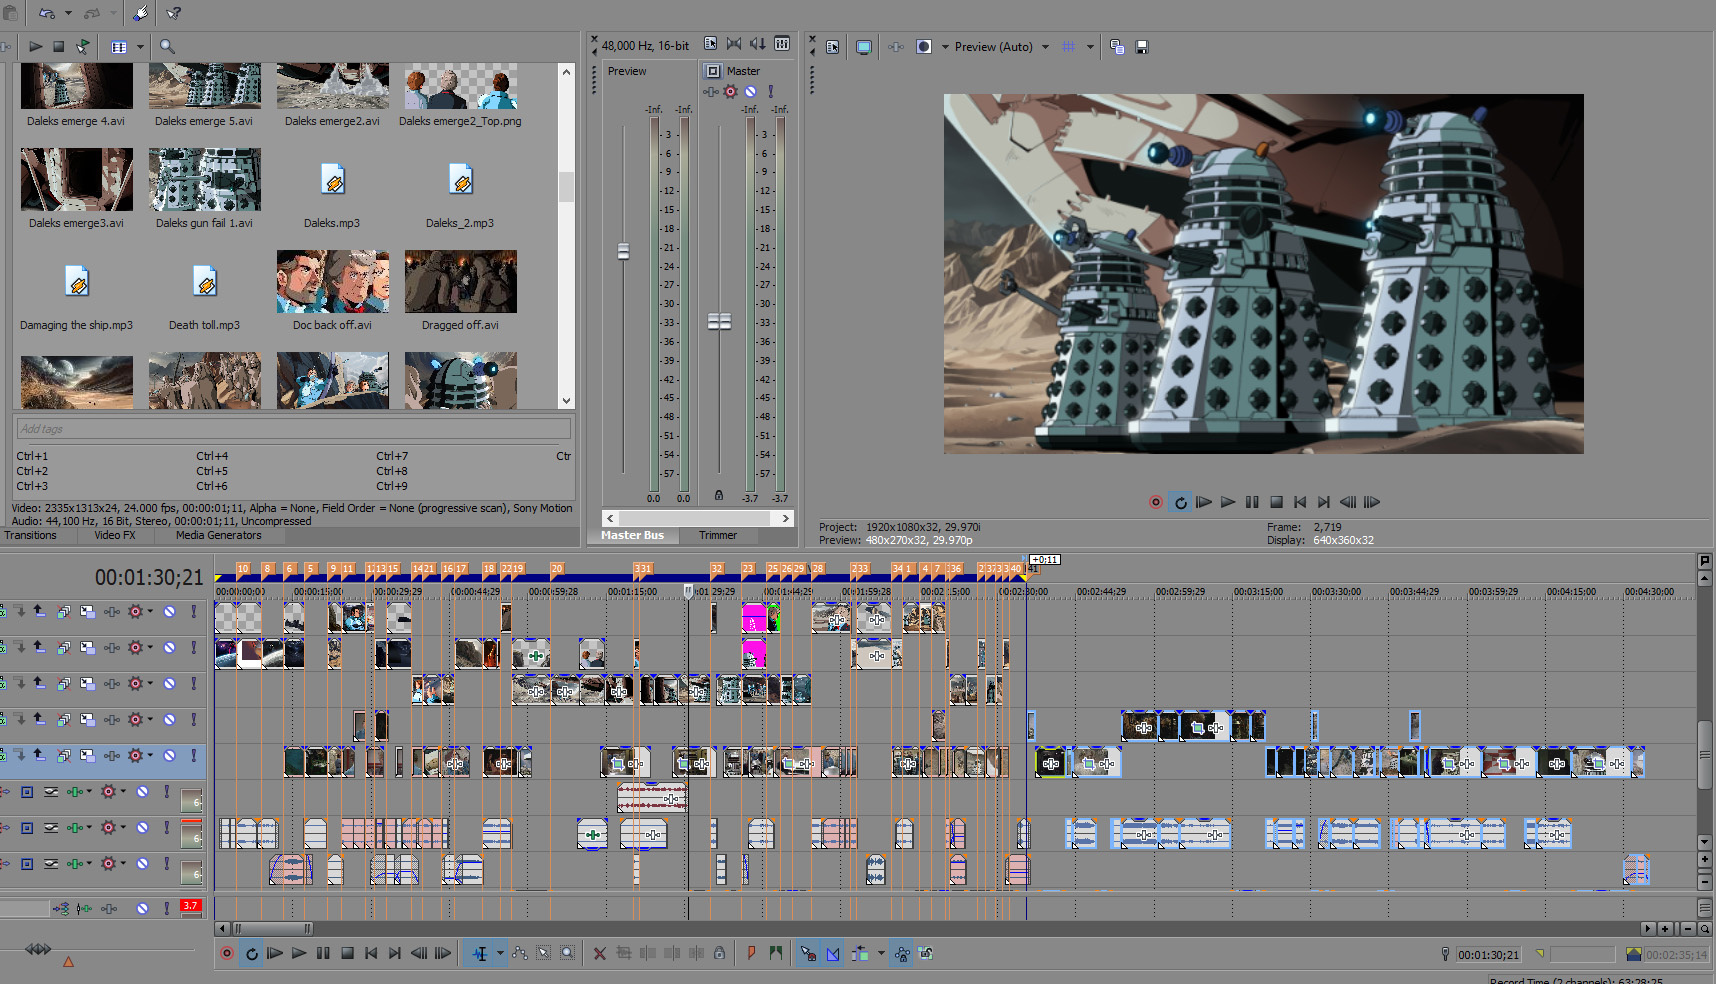The height and width of the screenshot is (984, 1716).
Task: Select the Doc back off.avi thumbnail
Action: coord(333,282)
